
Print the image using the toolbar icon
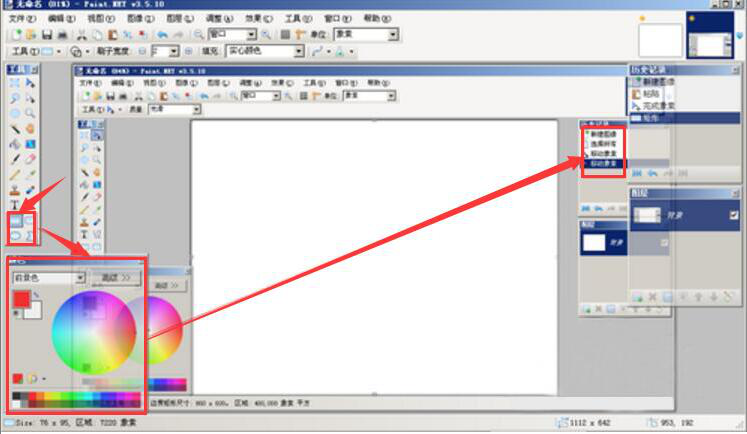click(62, 34)
